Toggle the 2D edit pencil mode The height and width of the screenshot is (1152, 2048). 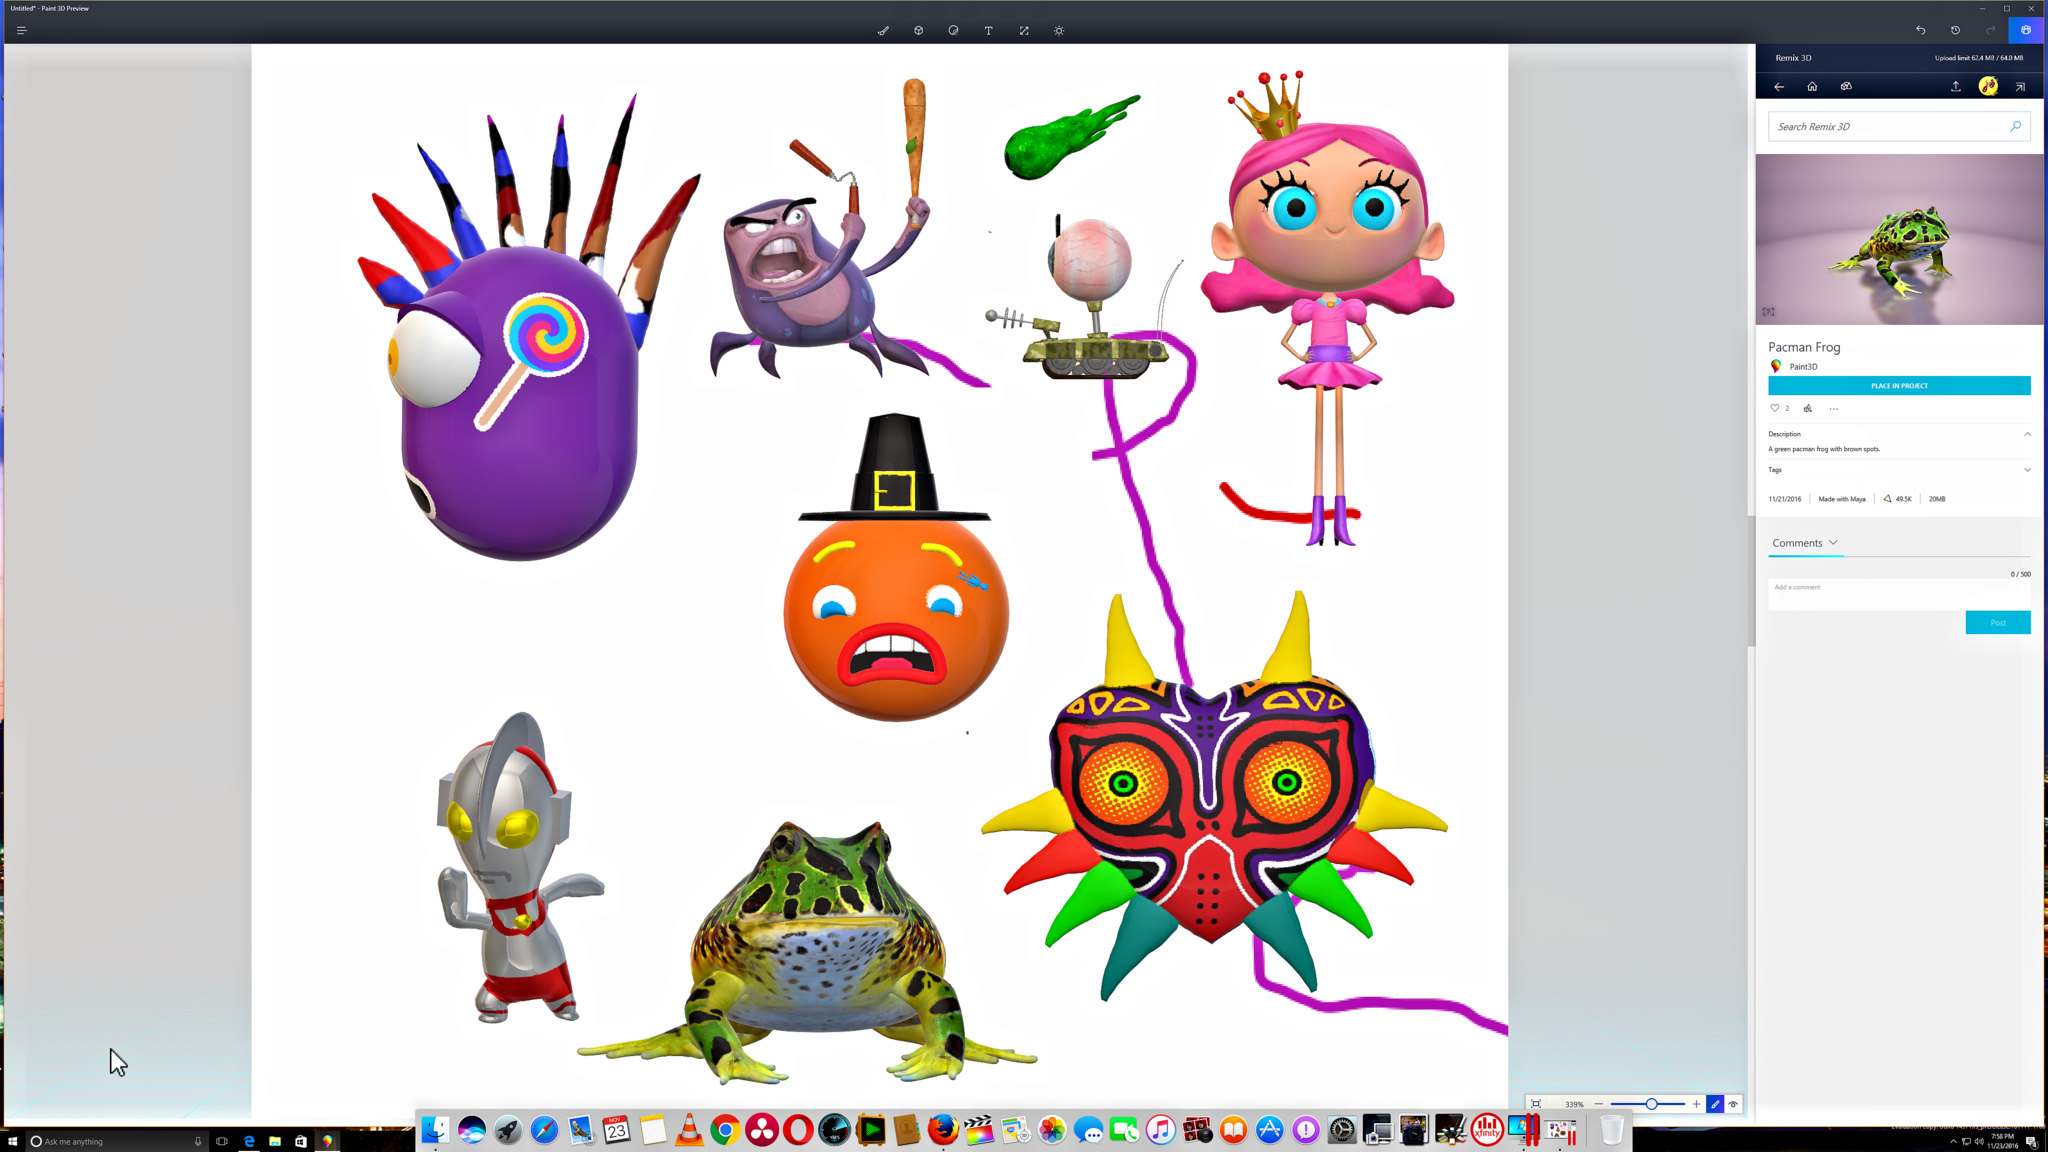1715,1104
